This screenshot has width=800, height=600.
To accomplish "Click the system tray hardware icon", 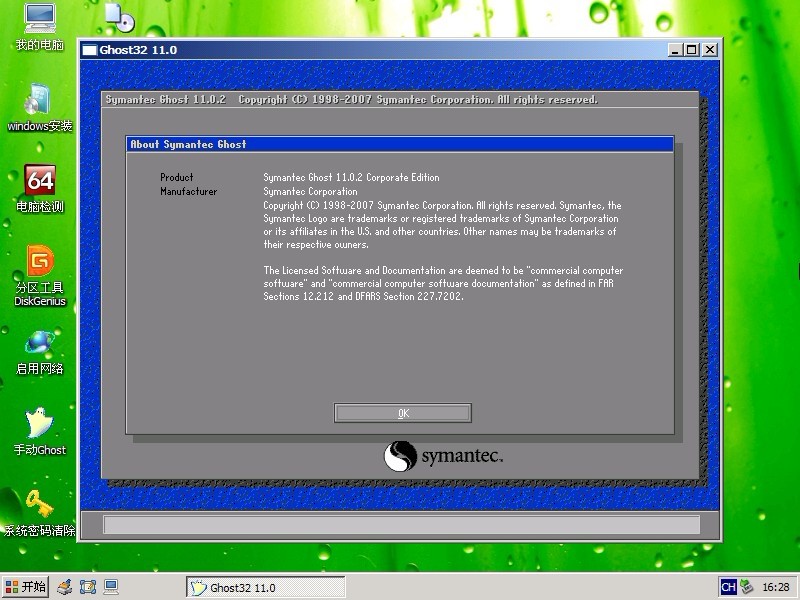I will 746,587.
